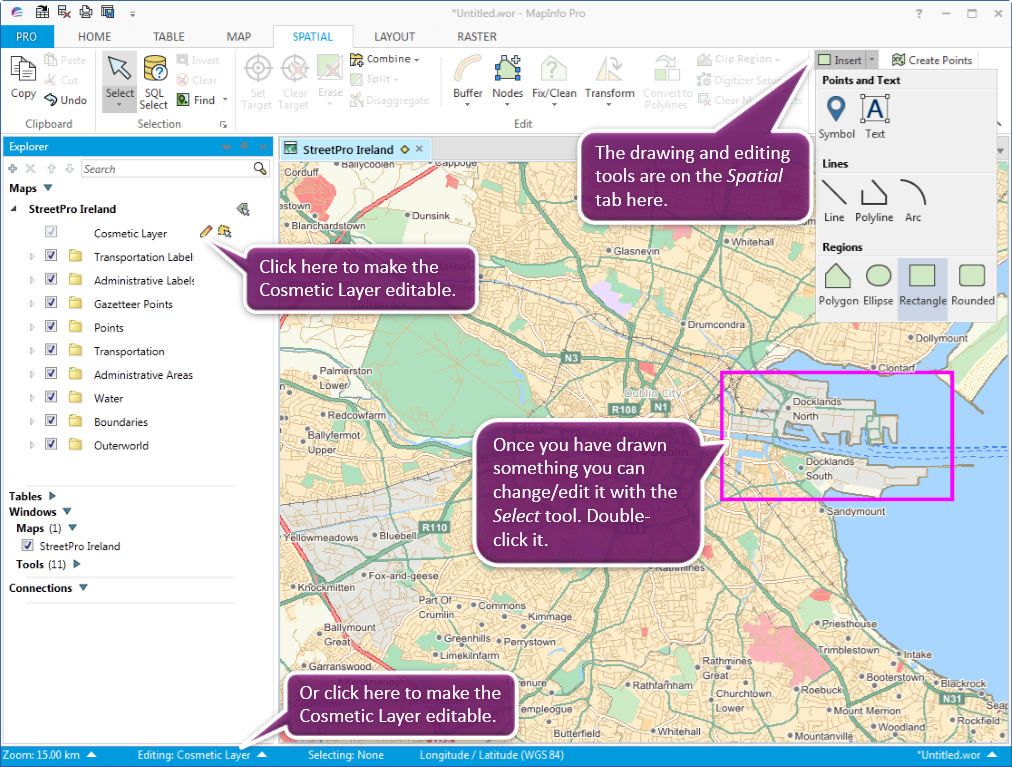Click Cosmetic Layer selectable icon
Viewport: 1012px width, 767px height.
tap(224, 231)
